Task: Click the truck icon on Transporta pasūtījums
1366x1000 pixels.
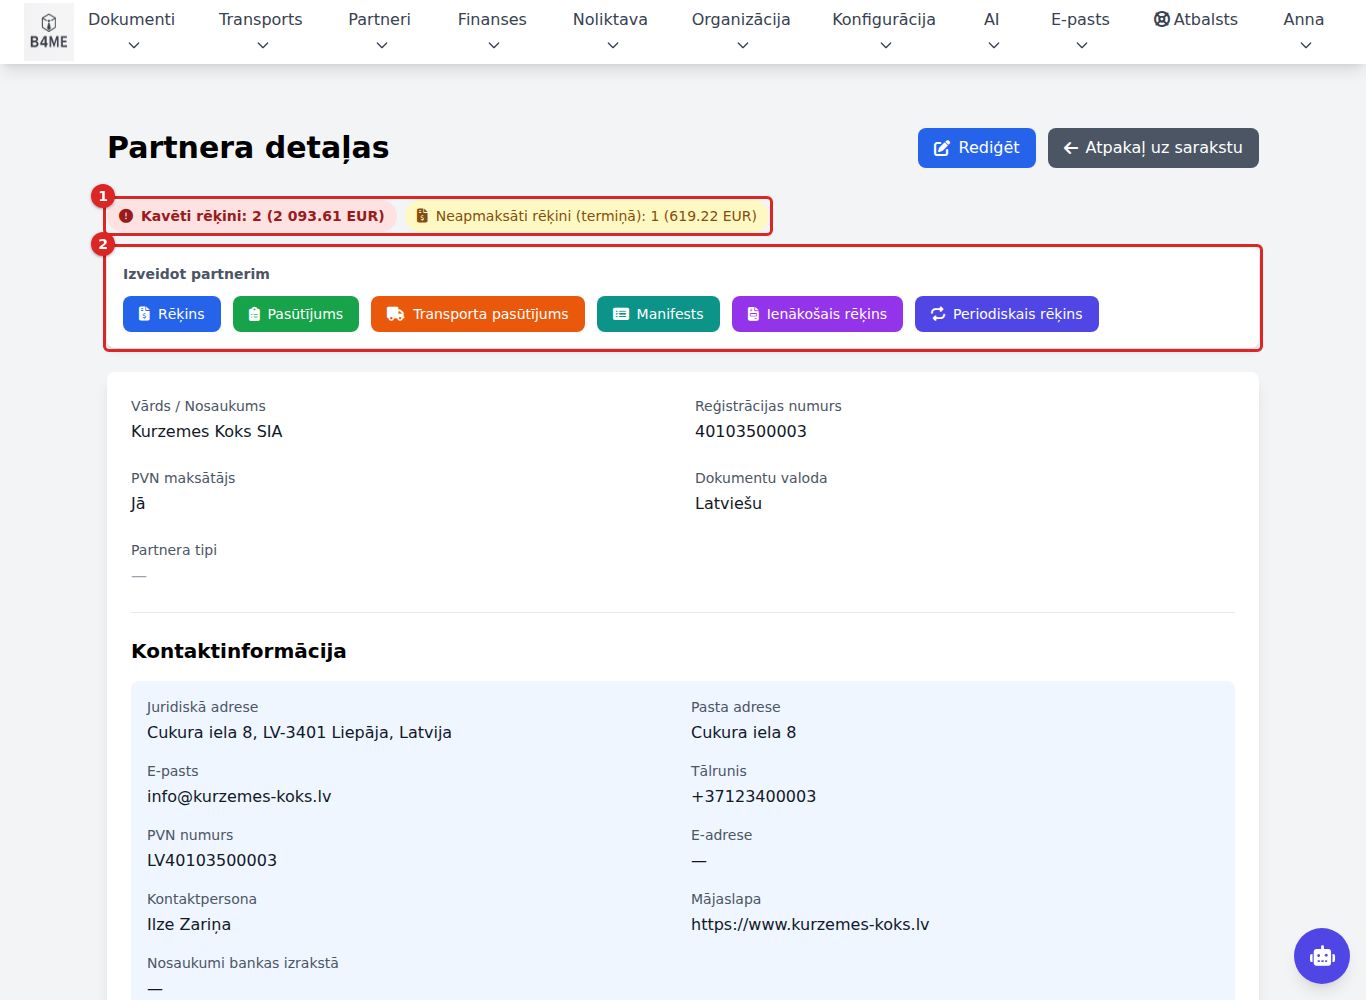Action: point(396,314)
